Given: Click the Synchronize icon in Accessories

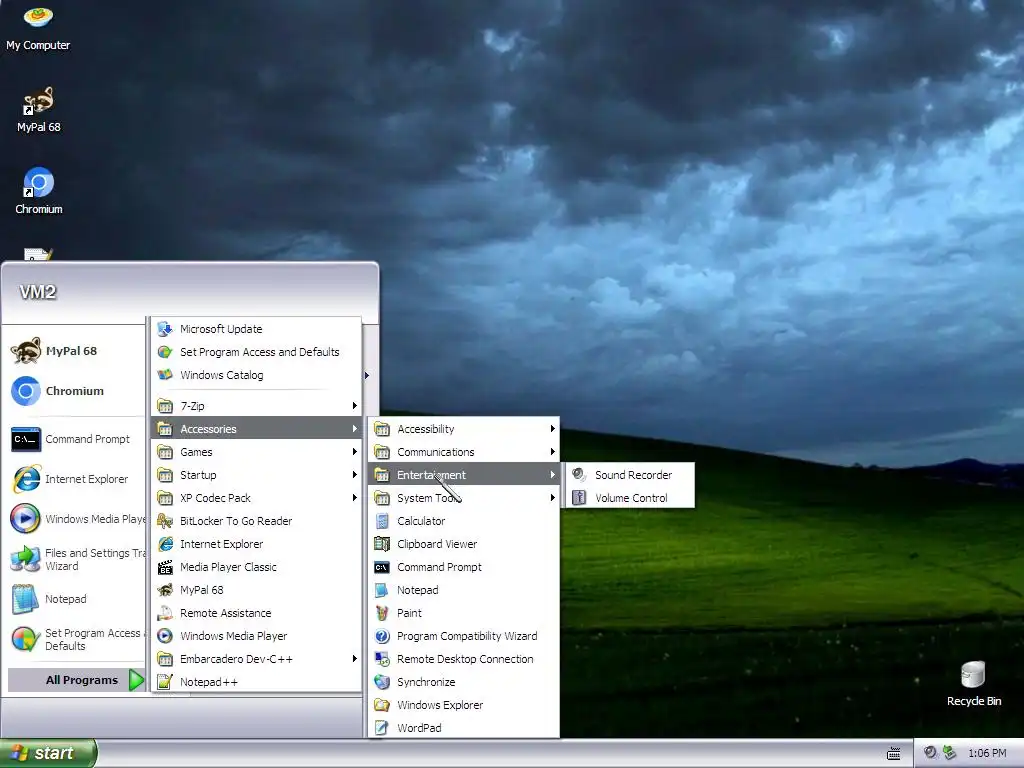Looking at the screenshot, I should (382, 682).
